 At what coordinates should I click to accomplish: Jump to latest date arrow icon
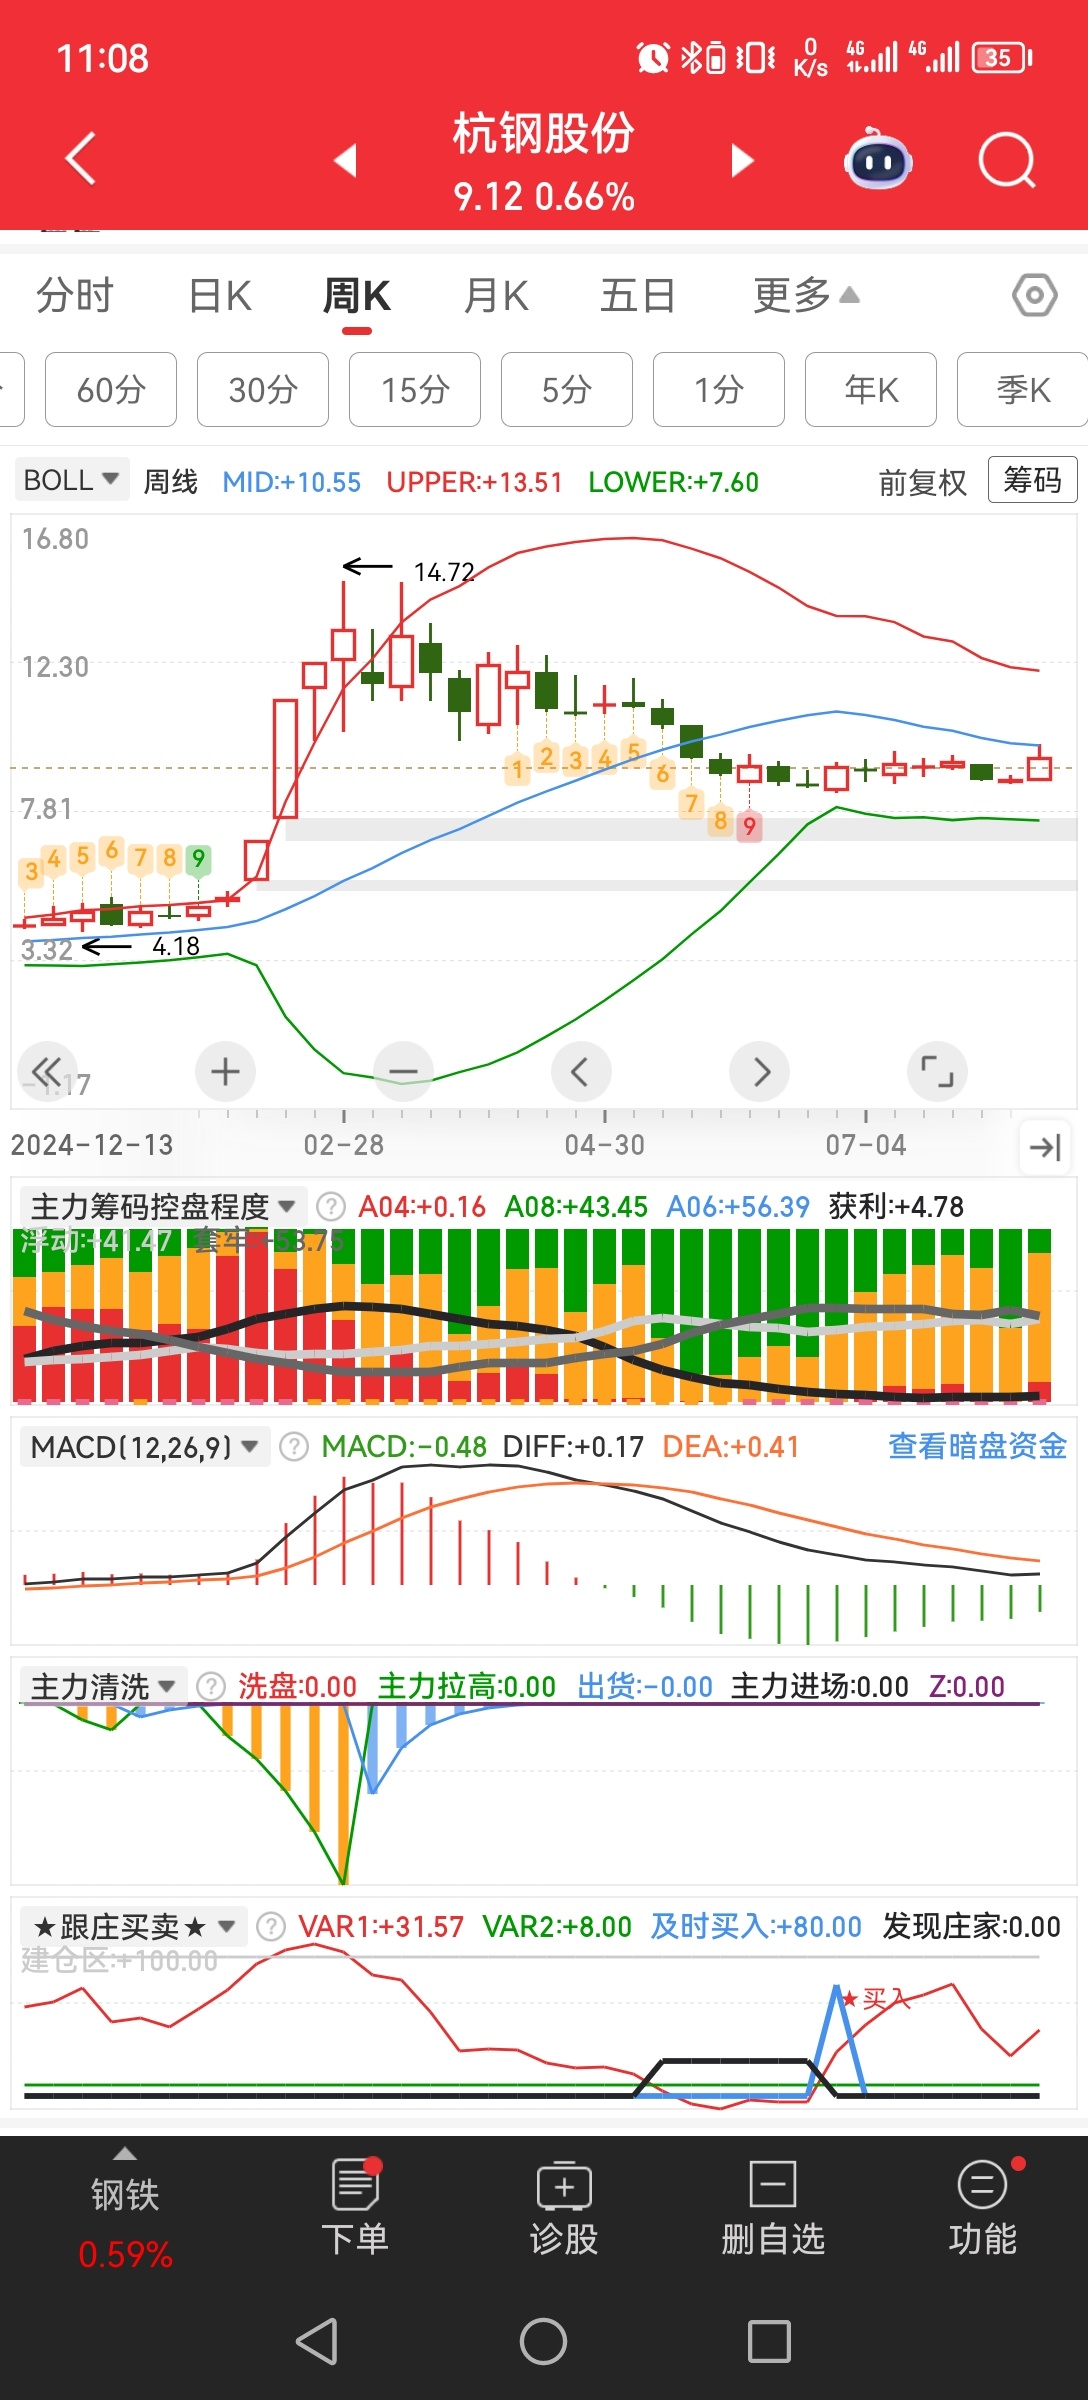tap(1045, 1147)
